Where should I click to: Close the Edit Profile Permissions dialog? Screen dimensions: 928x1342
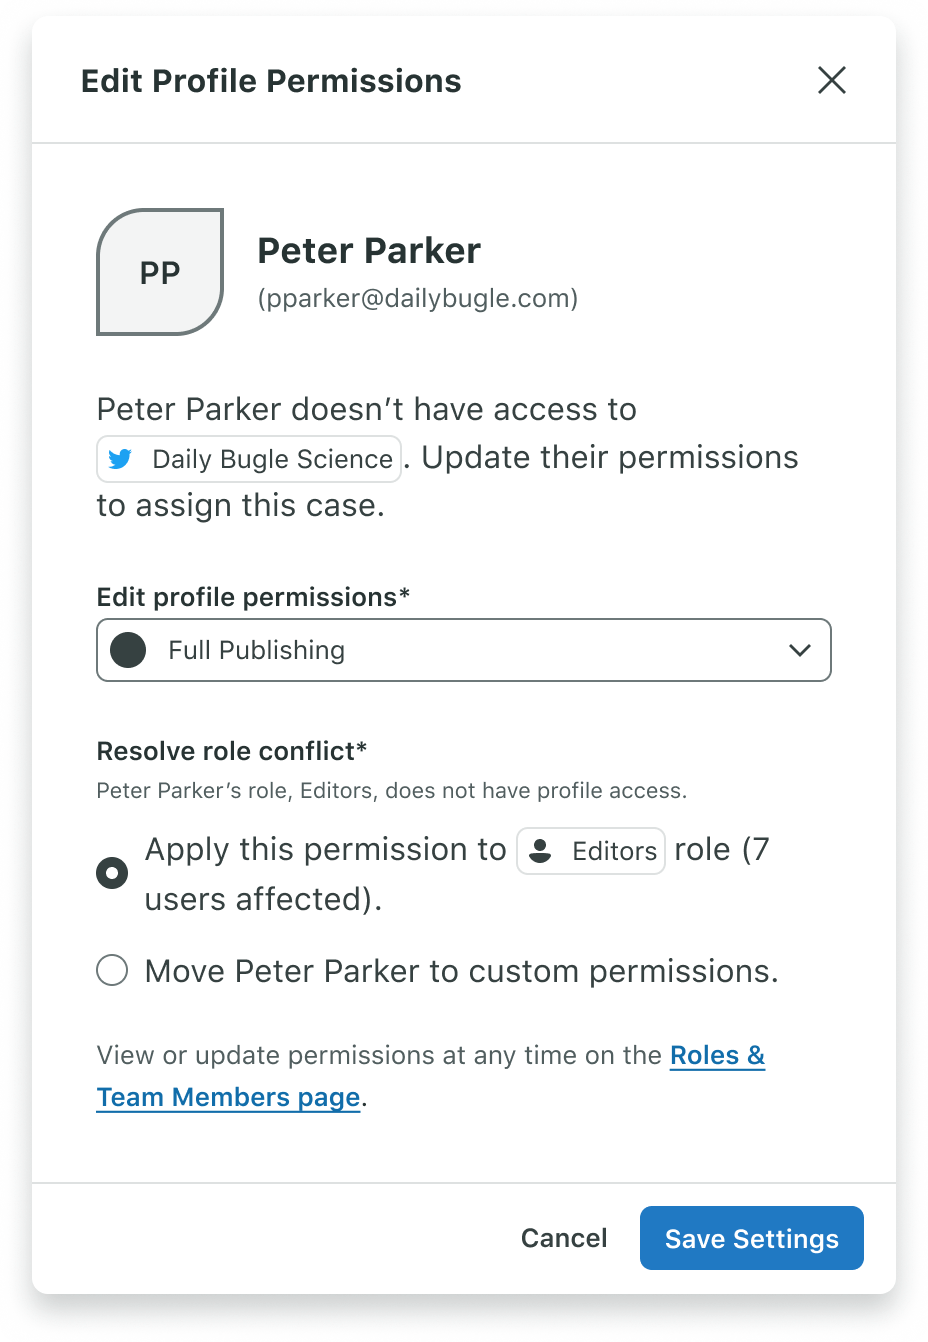[832, 80]
